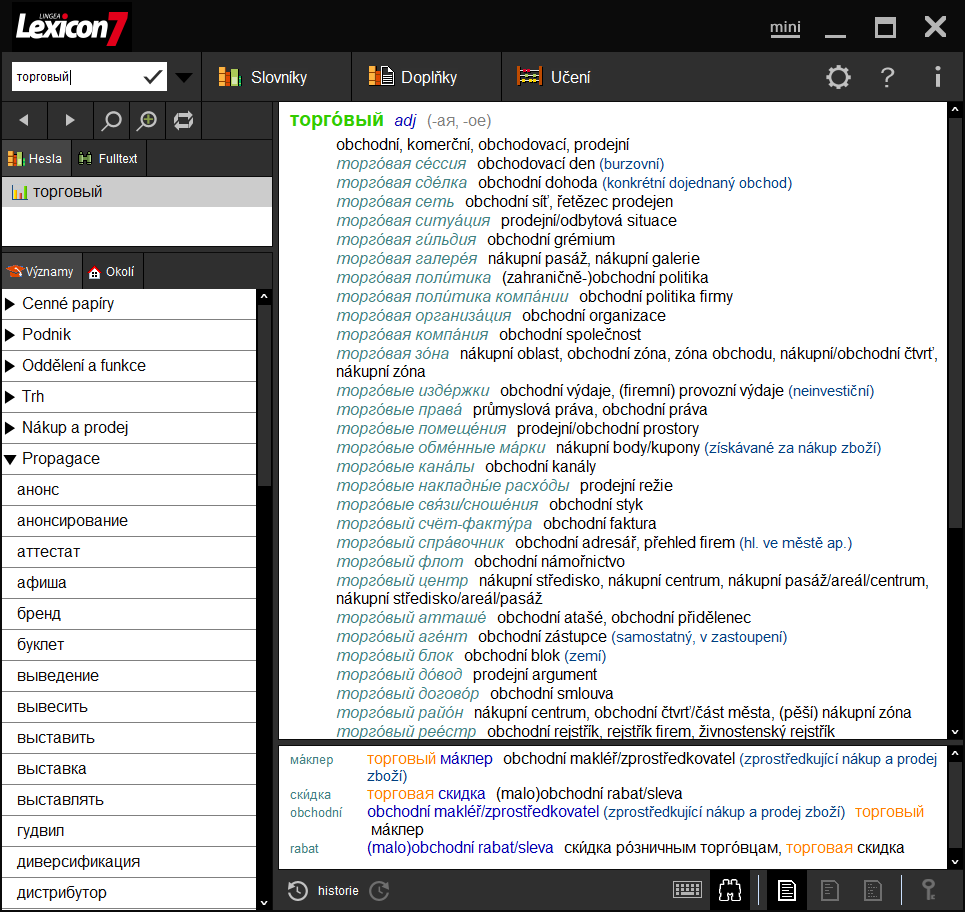
Task: Switch to the Významy tab
Action: point(41,271)
